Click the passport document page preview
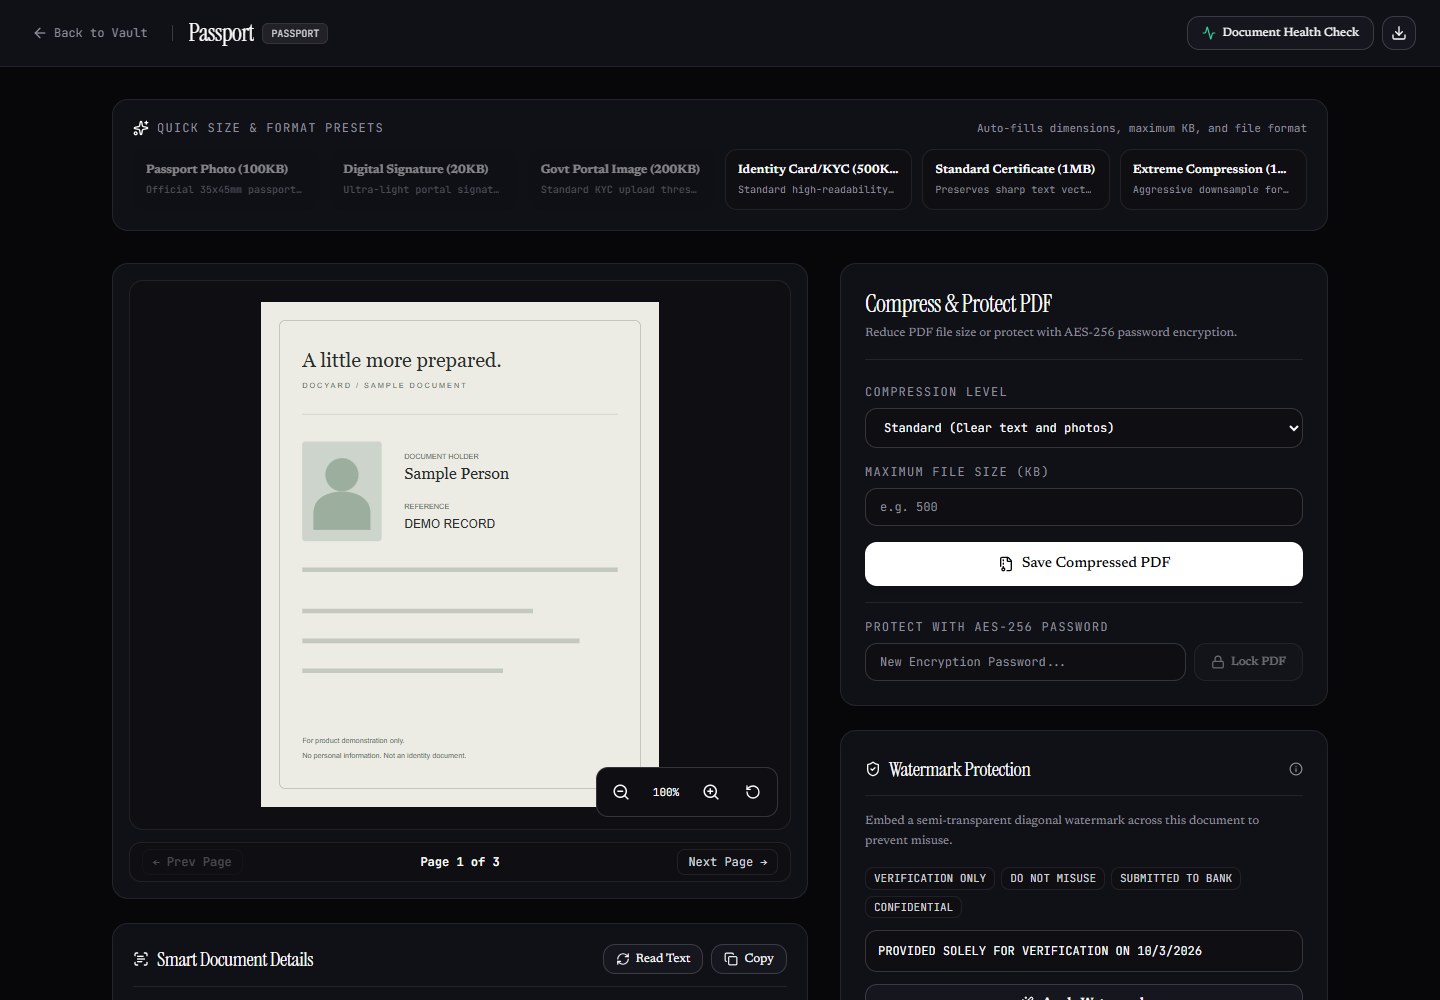 460,554
